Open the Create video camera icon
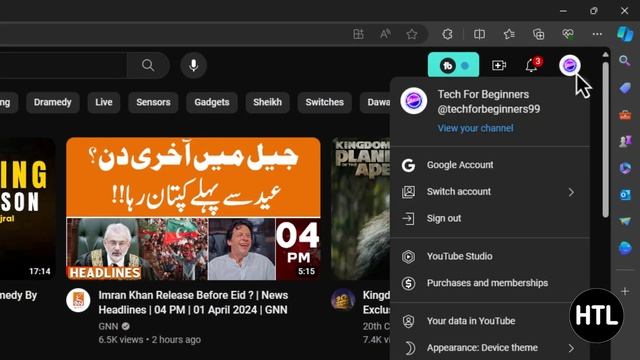Screen dimensions: 640x360 (499, 65)
